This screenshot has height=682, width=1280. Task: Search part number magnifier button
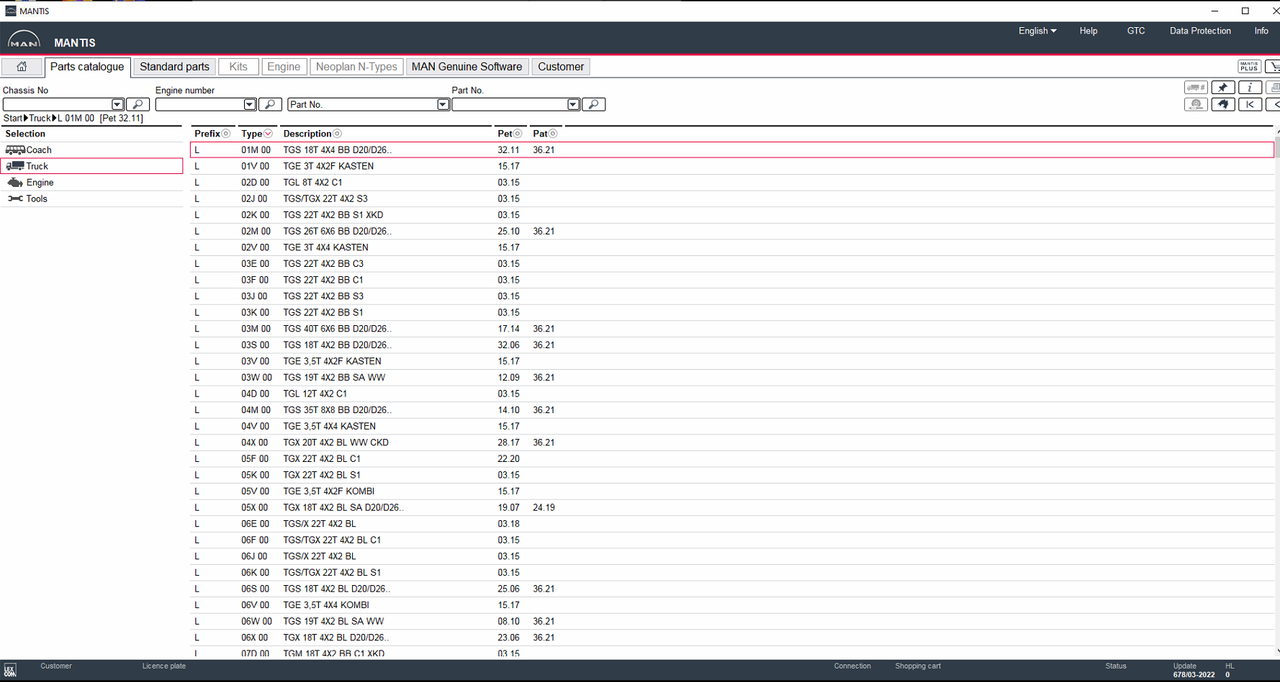pos(594,104)
